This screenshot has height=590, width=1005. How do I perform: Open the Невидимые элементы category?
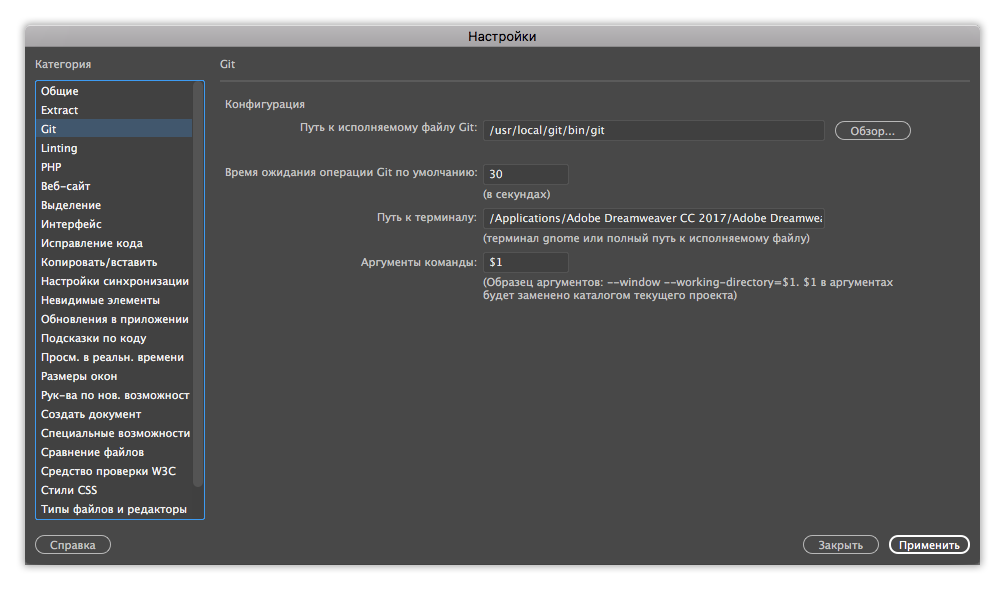click(x=100, y=299)
